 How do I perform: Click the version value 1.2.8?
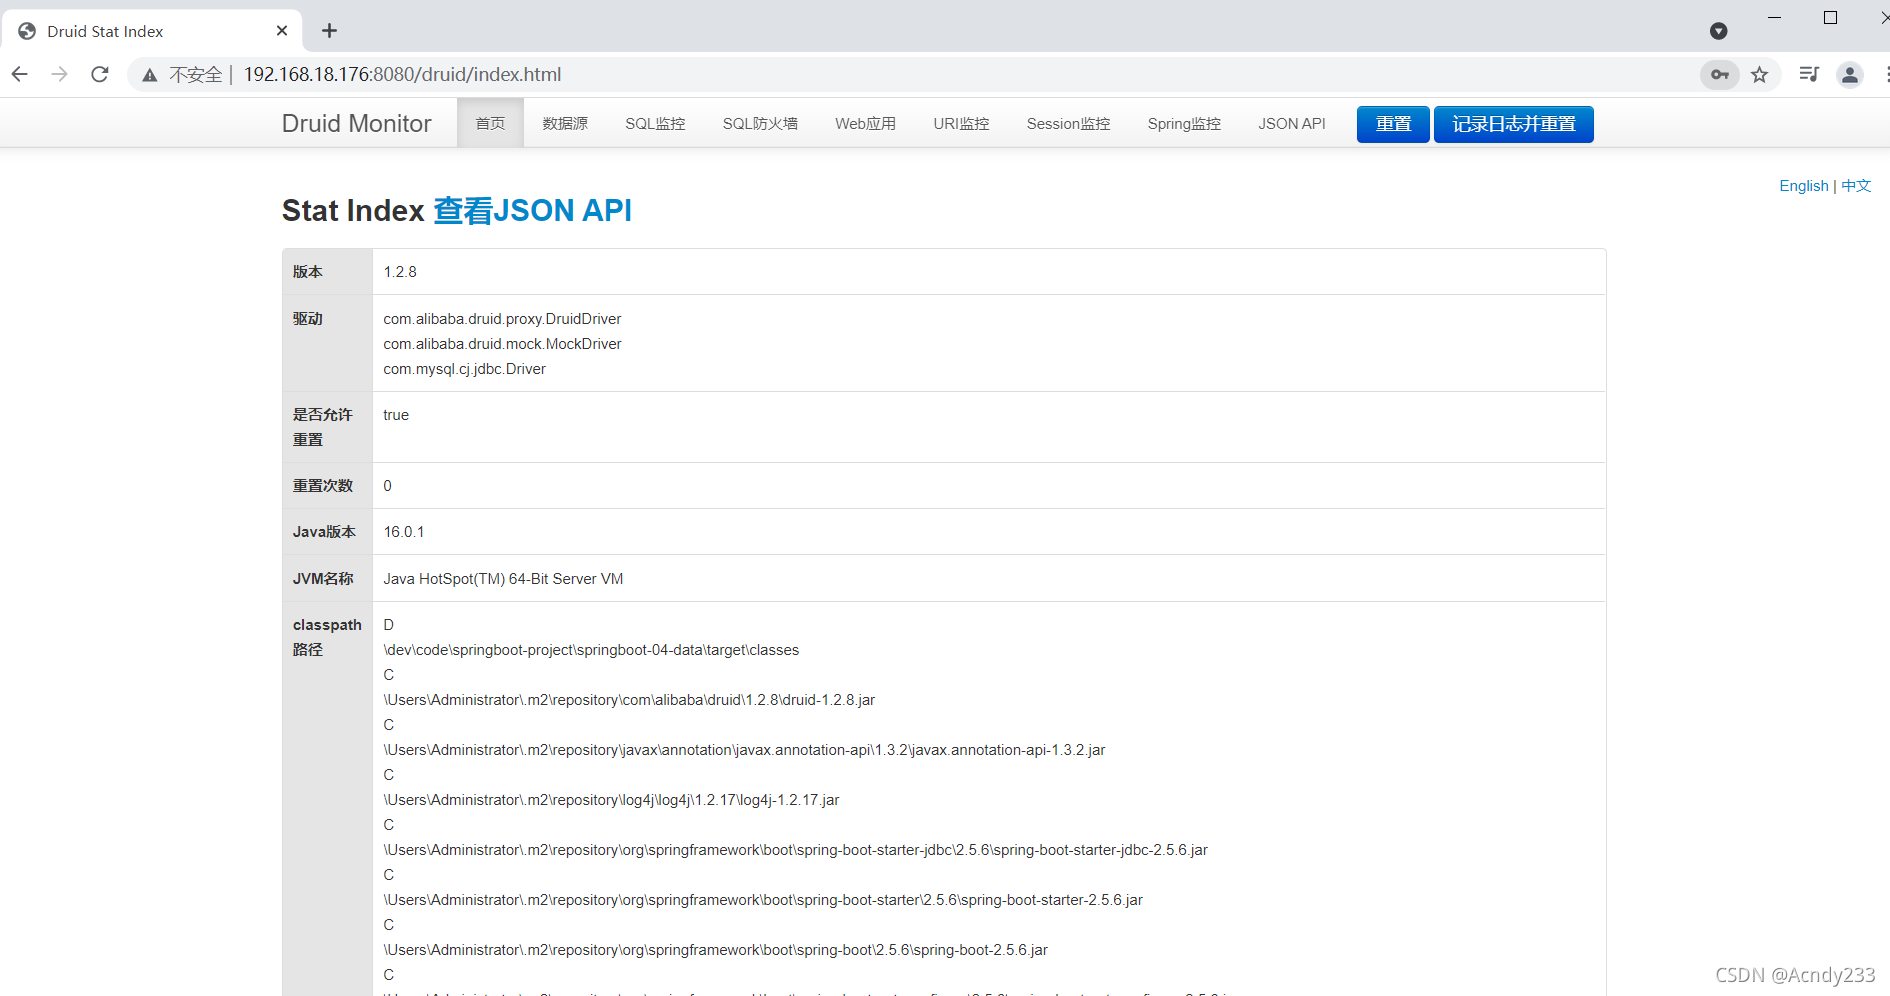coord(400,272)
